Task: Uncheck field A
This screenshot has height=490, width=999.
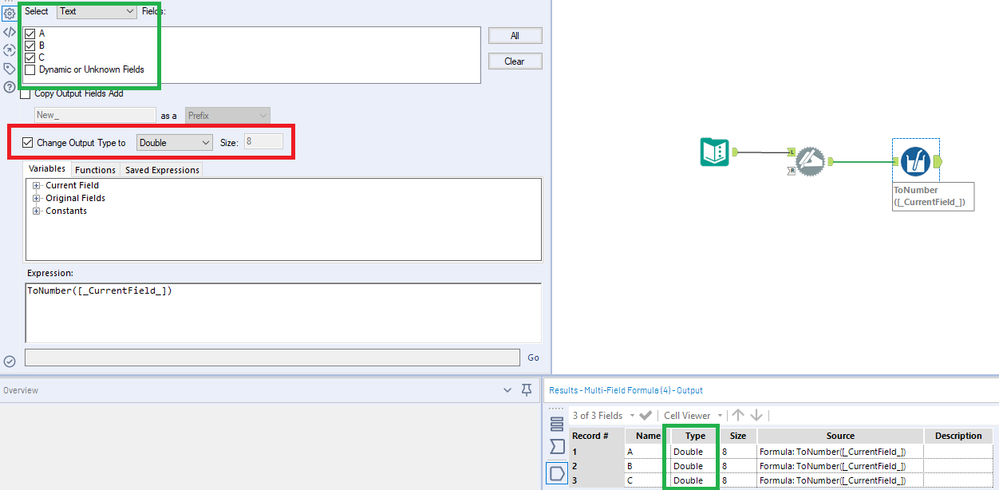Action: click(x=30, y=33)
